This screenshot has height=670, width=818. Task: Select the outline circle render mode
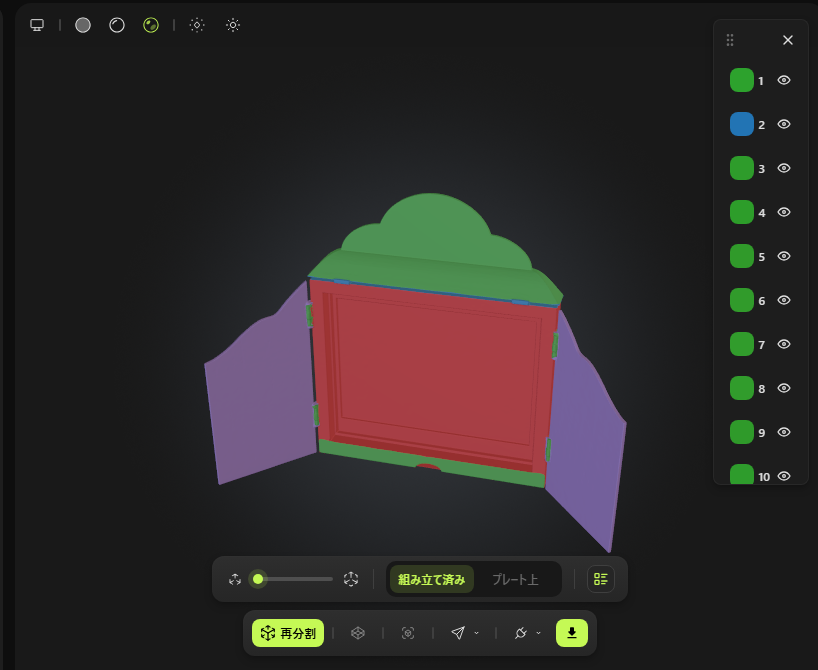[x=117, y=25]
